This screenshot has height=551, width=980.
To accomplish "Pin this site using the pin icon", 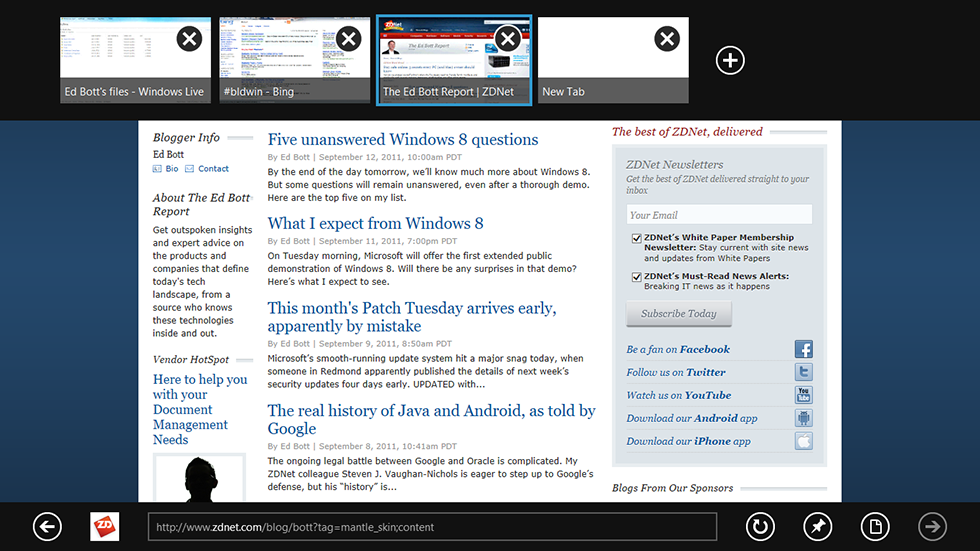I will [817, 527].
